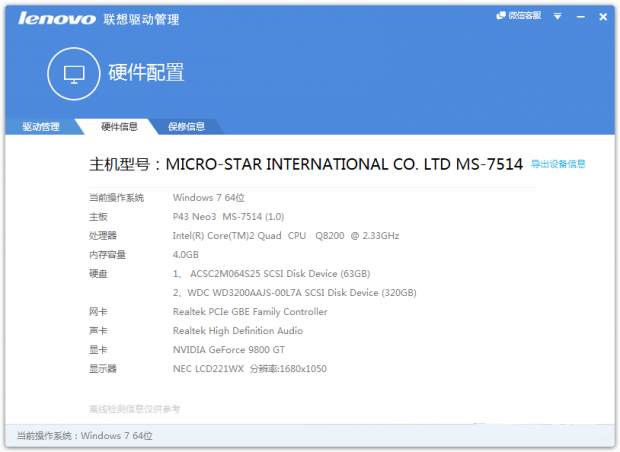
Task: Open the title bar dropdown arrow menu
Action: [x=558, y=16]
